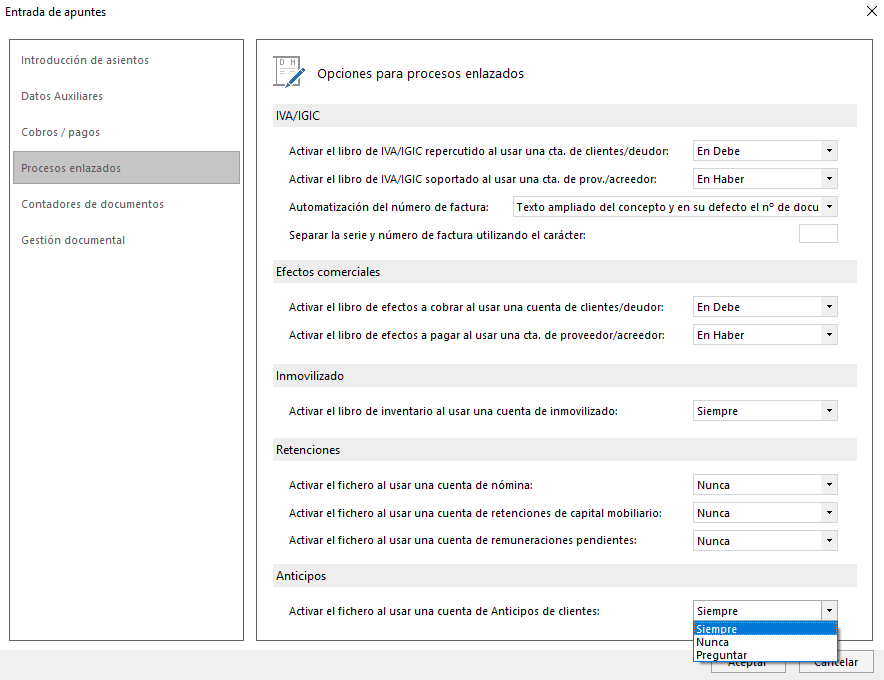
Task: Open IVA/IGIC soportado dropdown showing En Haber
Action: pyautogui.click(x=765, y=179)
